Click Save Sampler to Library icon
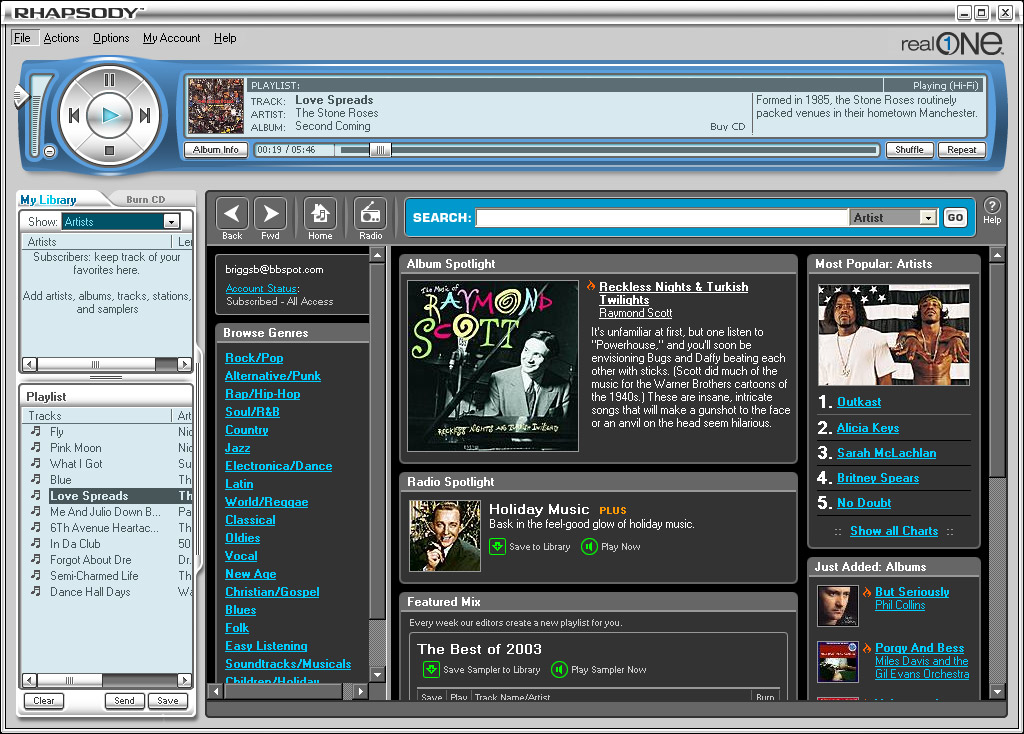Screen dimensions: 1024x734 [x=431, y=669]
